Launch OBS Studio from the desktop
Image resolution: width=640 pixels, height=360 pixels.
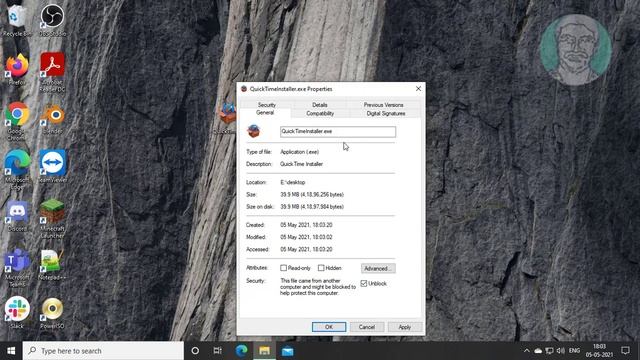53,20
